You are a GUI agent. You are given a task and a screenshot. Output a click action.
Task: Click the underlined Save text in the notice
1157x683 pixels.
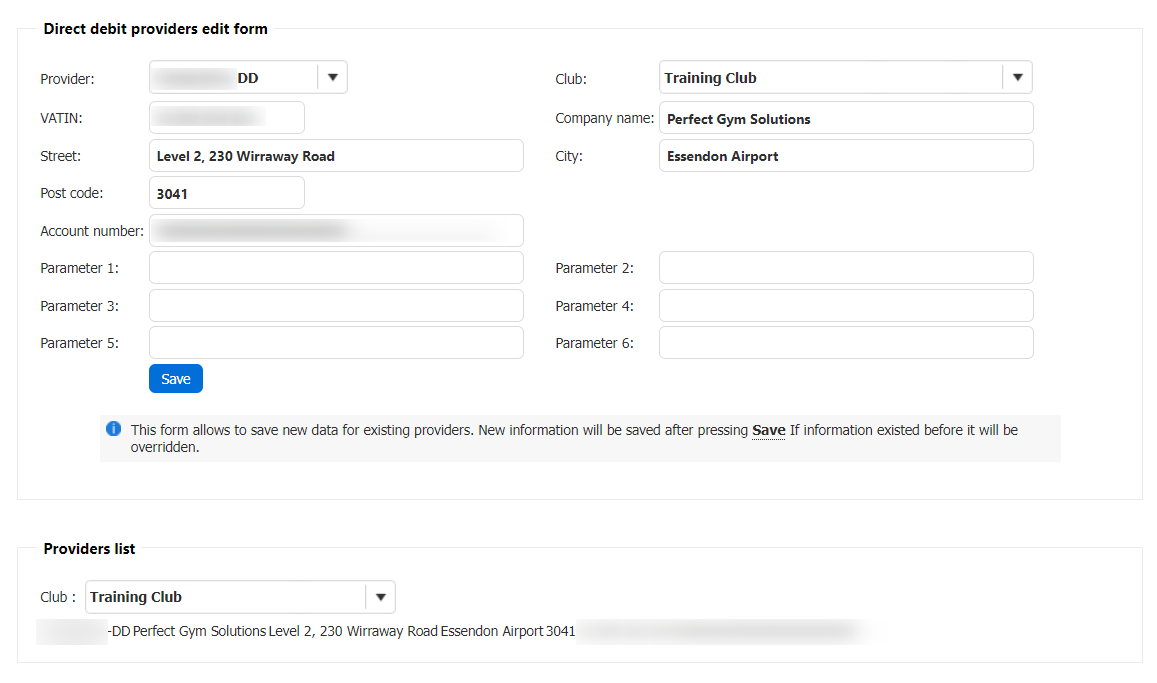coord(768,430)
